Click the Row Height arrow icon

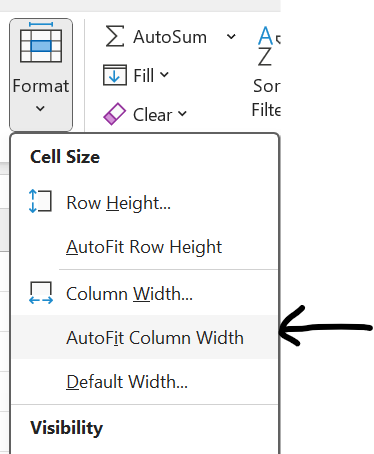pyautogui.click(x=40, y=201)
